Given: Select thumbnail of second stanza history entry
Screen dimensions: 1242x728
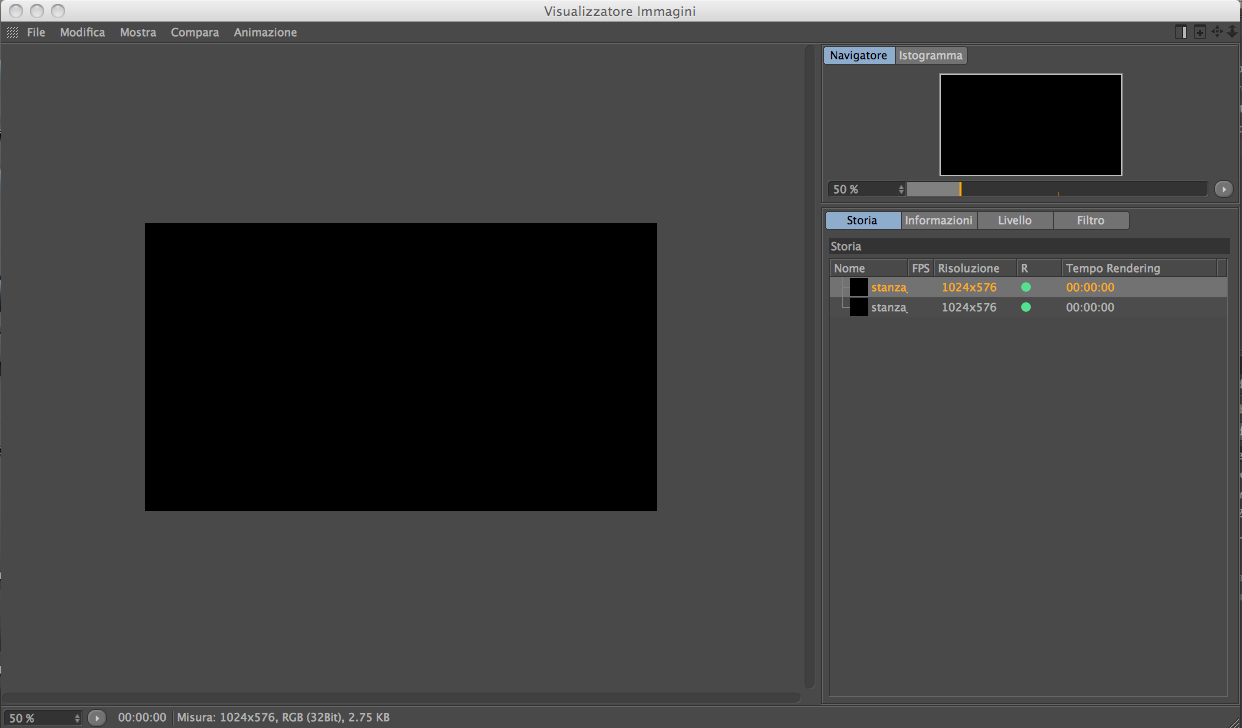Looking at the screenshot, I should (858, 307).
